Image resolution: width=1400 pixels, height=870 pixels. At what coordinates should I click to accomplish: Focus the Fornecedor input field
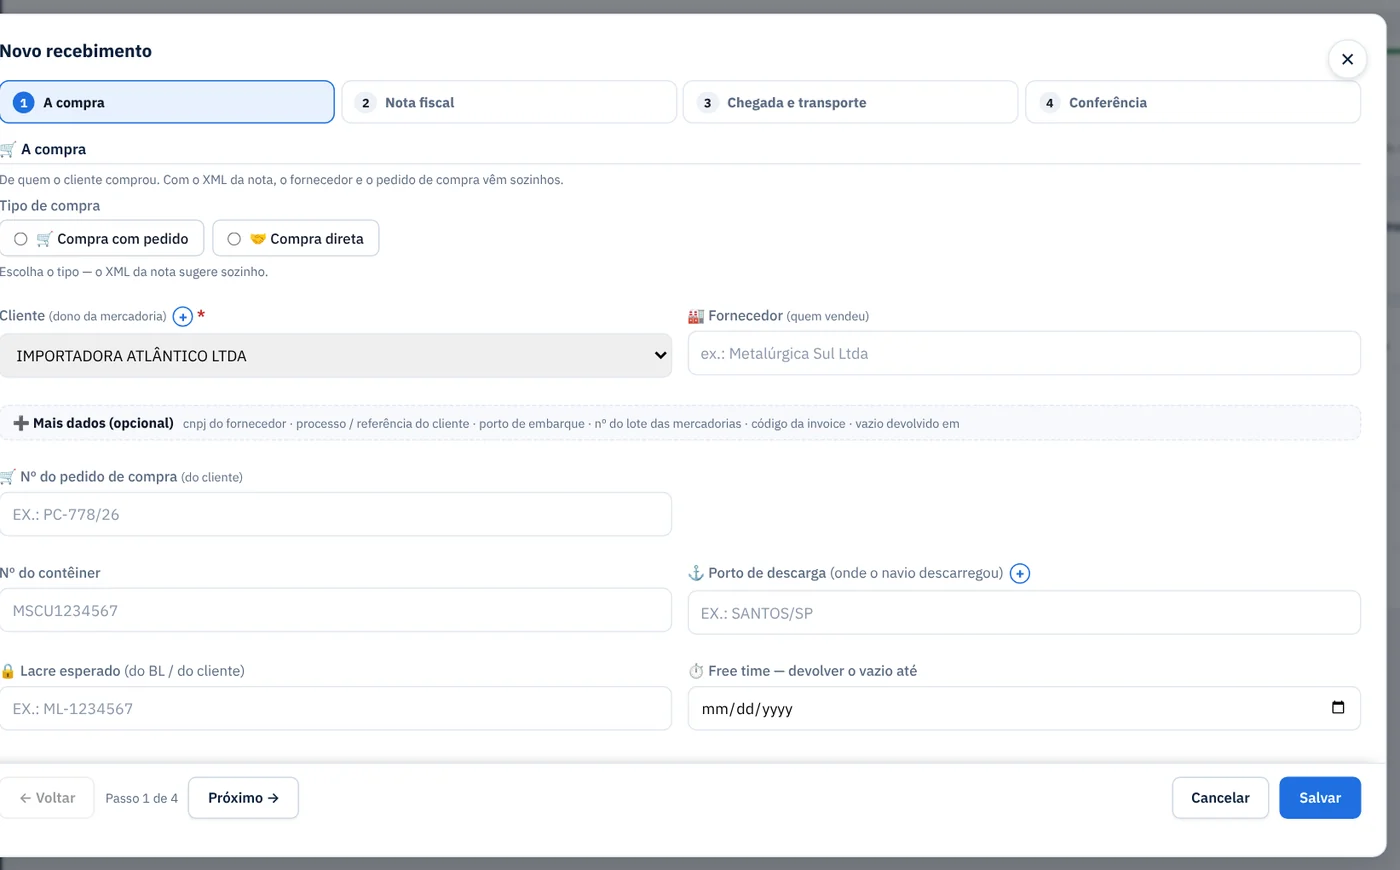(x=1024, y=353)
